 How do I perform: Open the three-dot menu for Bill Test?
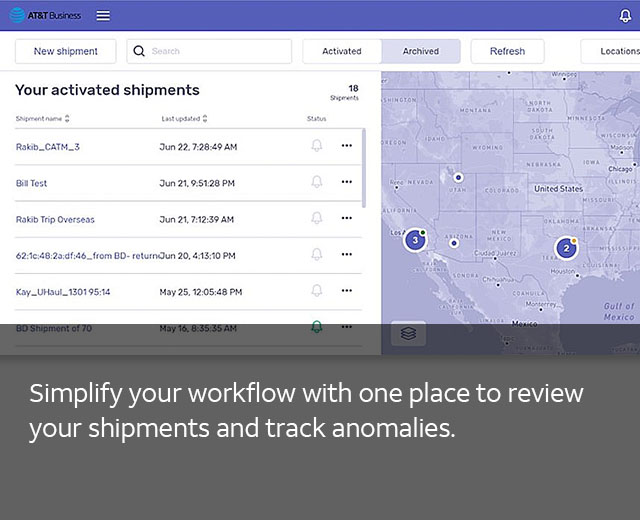click(x=347, y=182)
